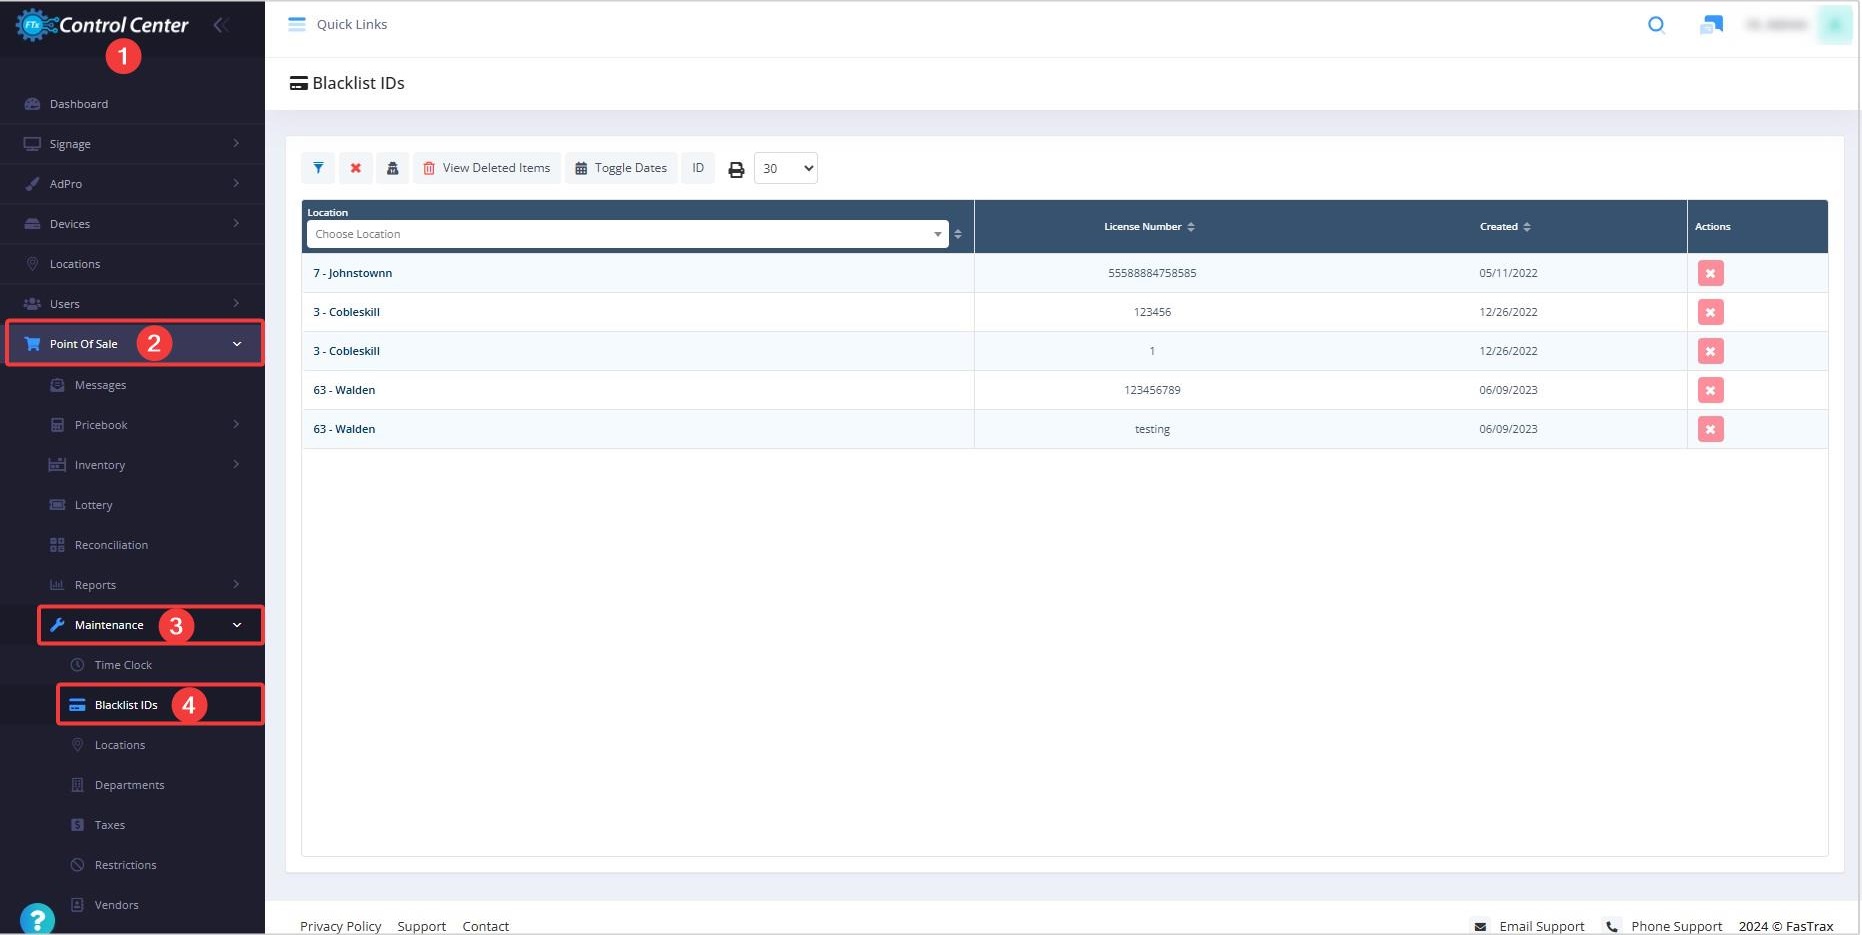Viewport: 1862px width, 935px height.
Task: Open the page size dropdown showing 30
Action: point(785,168)
